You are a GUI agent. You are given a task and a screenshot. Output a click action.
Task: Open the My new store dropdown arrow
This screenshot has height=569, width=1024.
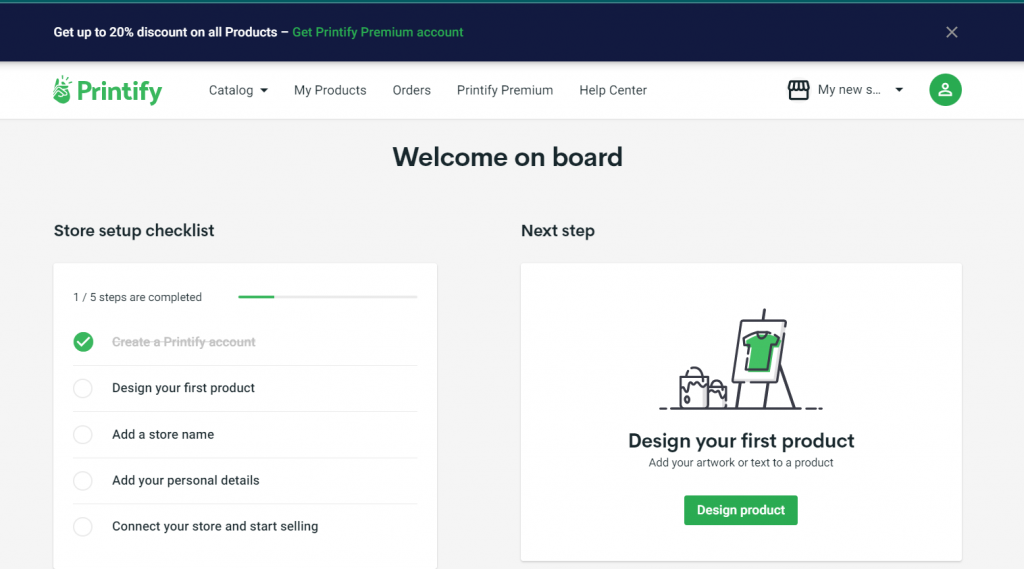tap(899, 90)
